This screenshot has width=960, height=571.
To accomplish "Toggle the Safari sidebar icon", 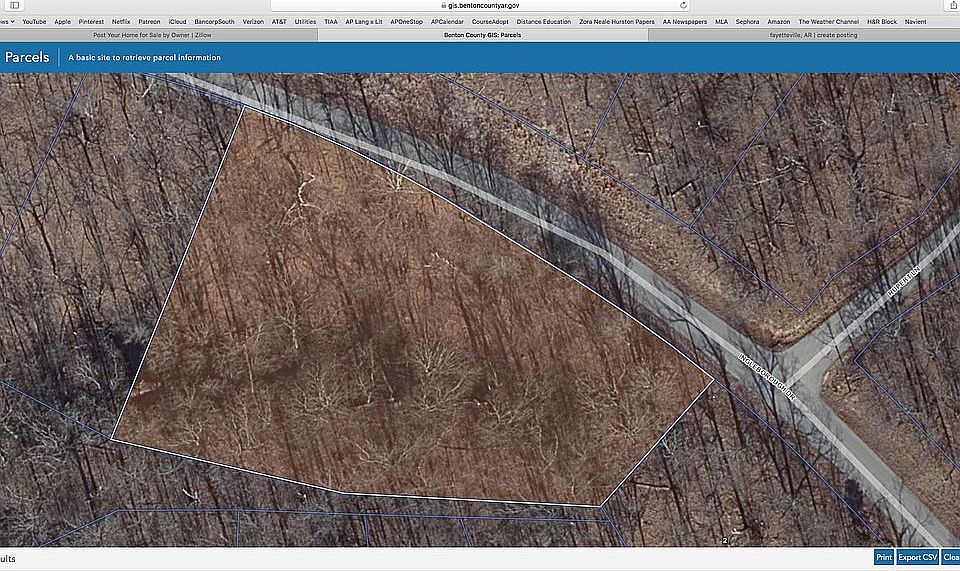I will [15, 5].
